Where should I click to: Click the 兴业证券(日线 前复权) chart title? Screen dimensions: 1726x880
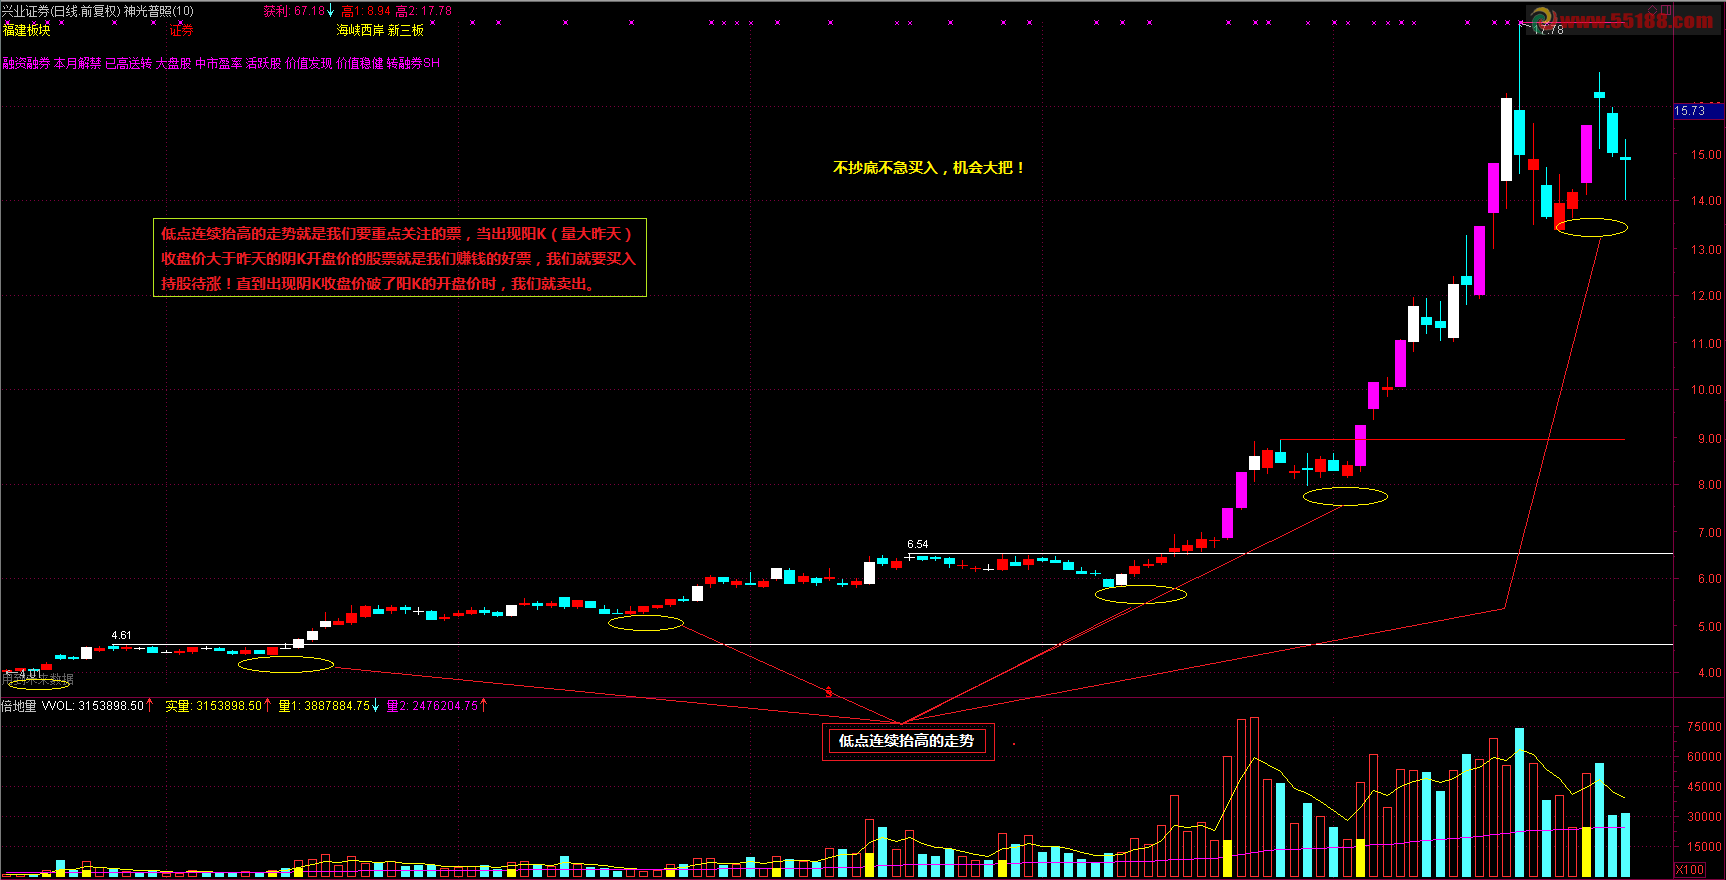coord(62,11)
